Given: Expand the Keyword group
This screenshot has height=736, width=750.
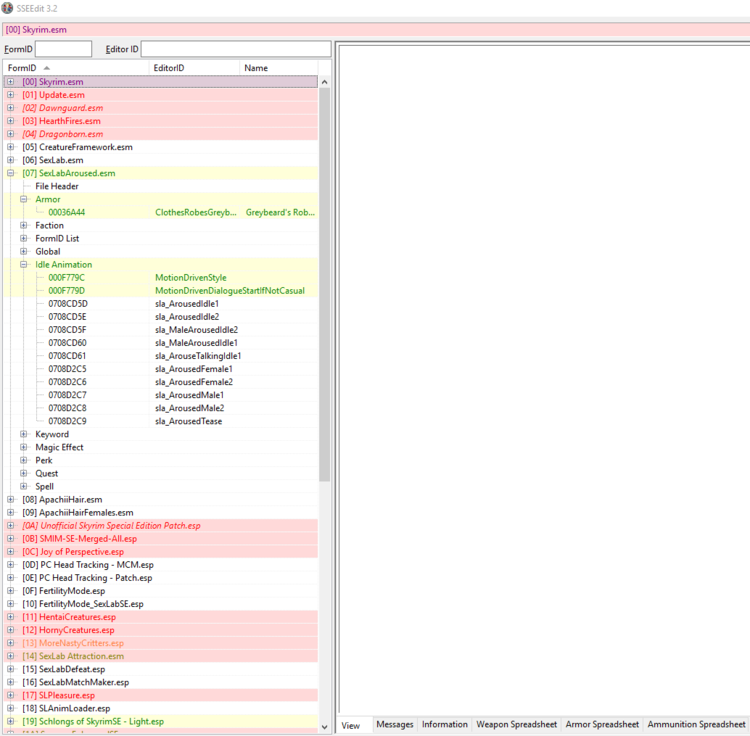Looking at the screenshot, I should (23, 434).
